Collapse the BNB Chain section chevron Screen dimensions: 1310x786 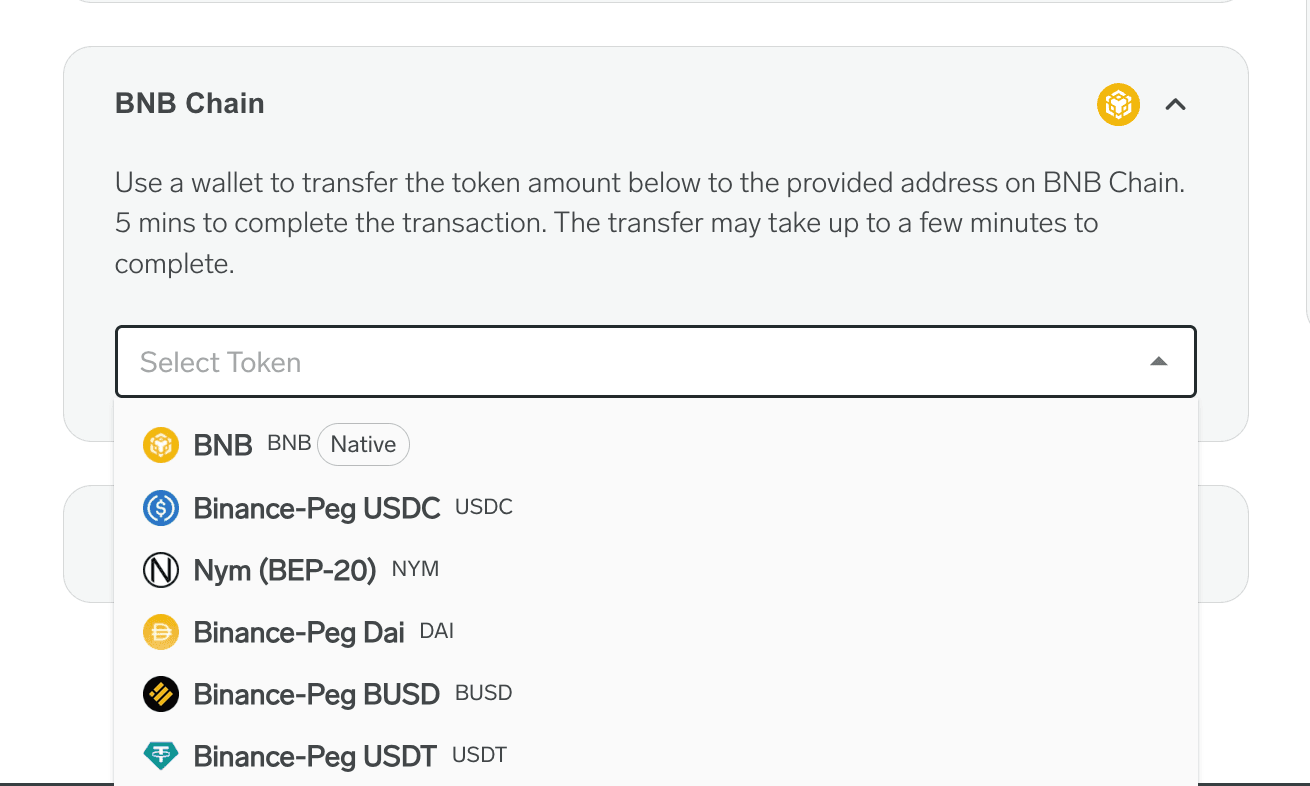click(1176, 104)
